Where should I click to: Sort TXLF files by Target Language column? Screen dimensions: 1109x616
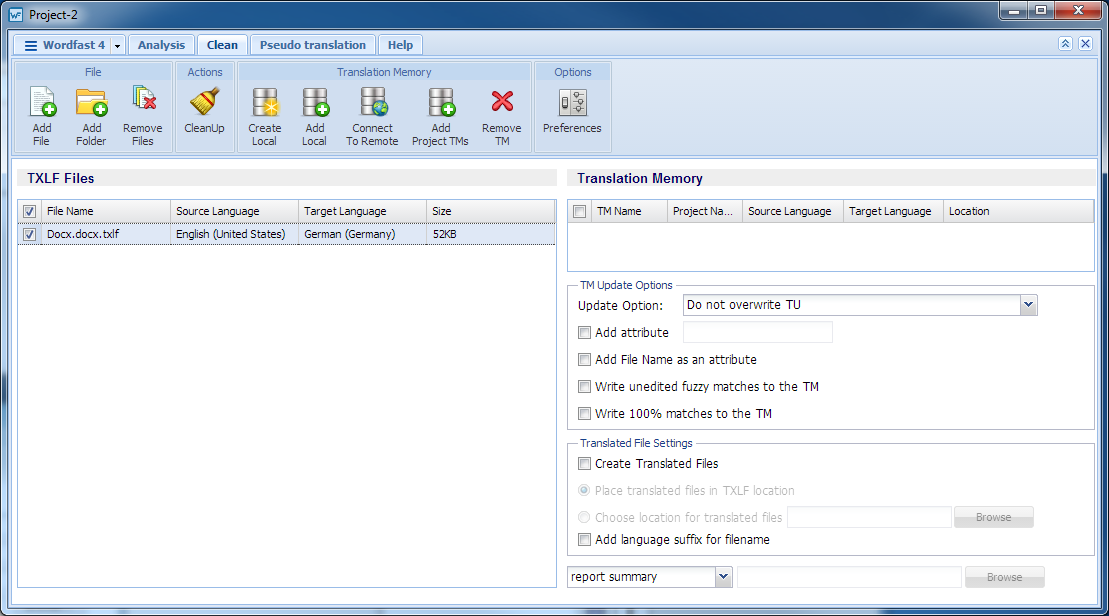pos(362,211)
